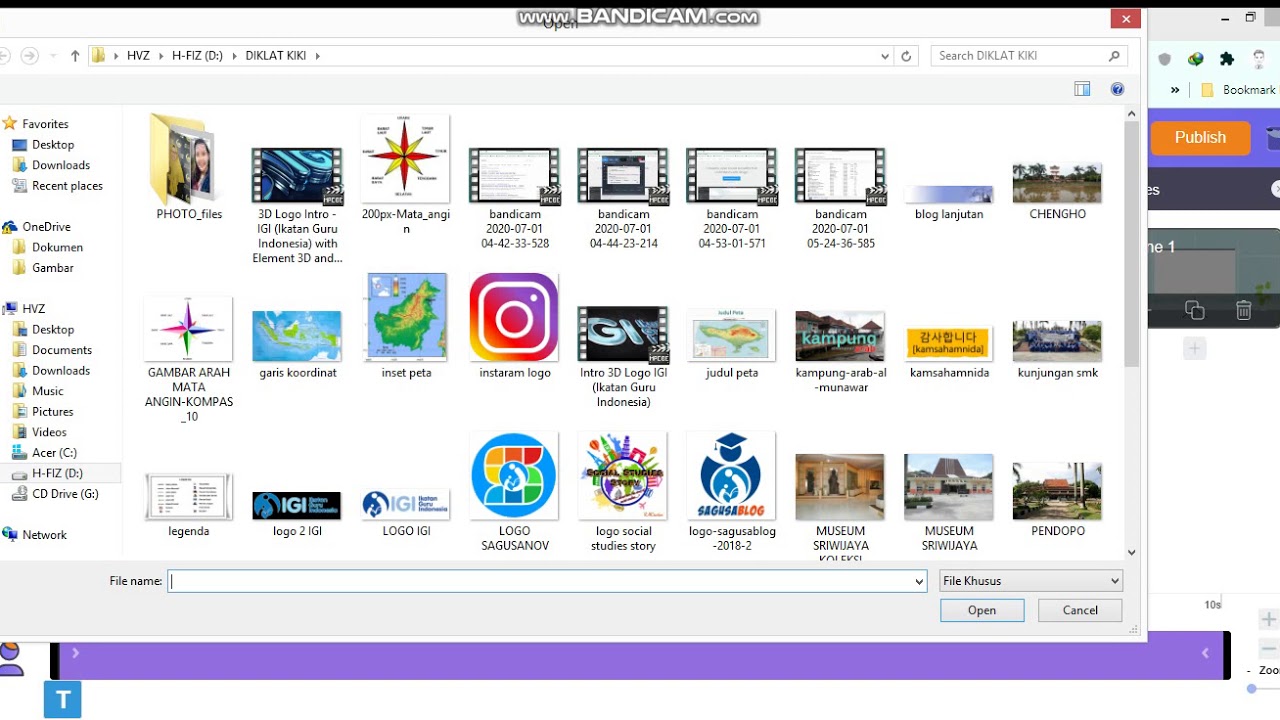The height and width of the screenshot is (720, 1280).
Task: Open Dokumen folder under OneDrive
Action: pyautogui.click(x=57, y=247)
